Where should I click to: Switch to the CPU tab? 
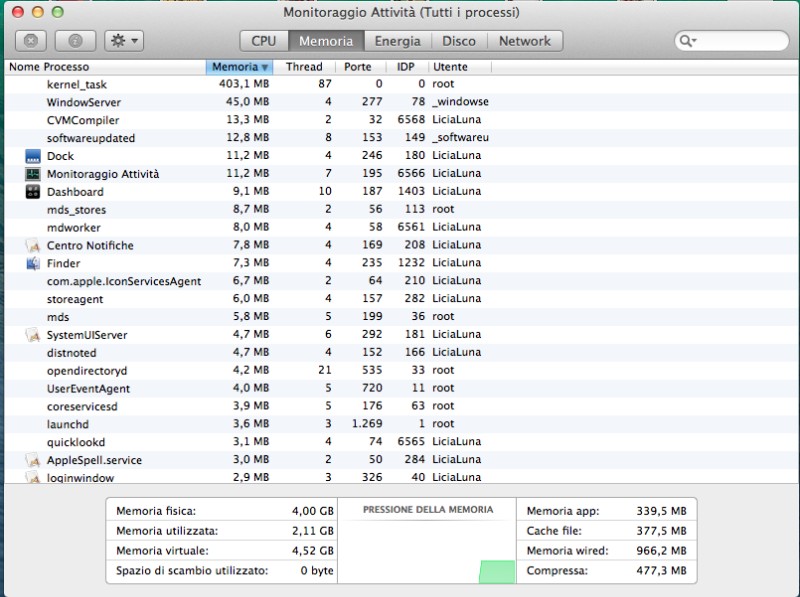(264, 41)
